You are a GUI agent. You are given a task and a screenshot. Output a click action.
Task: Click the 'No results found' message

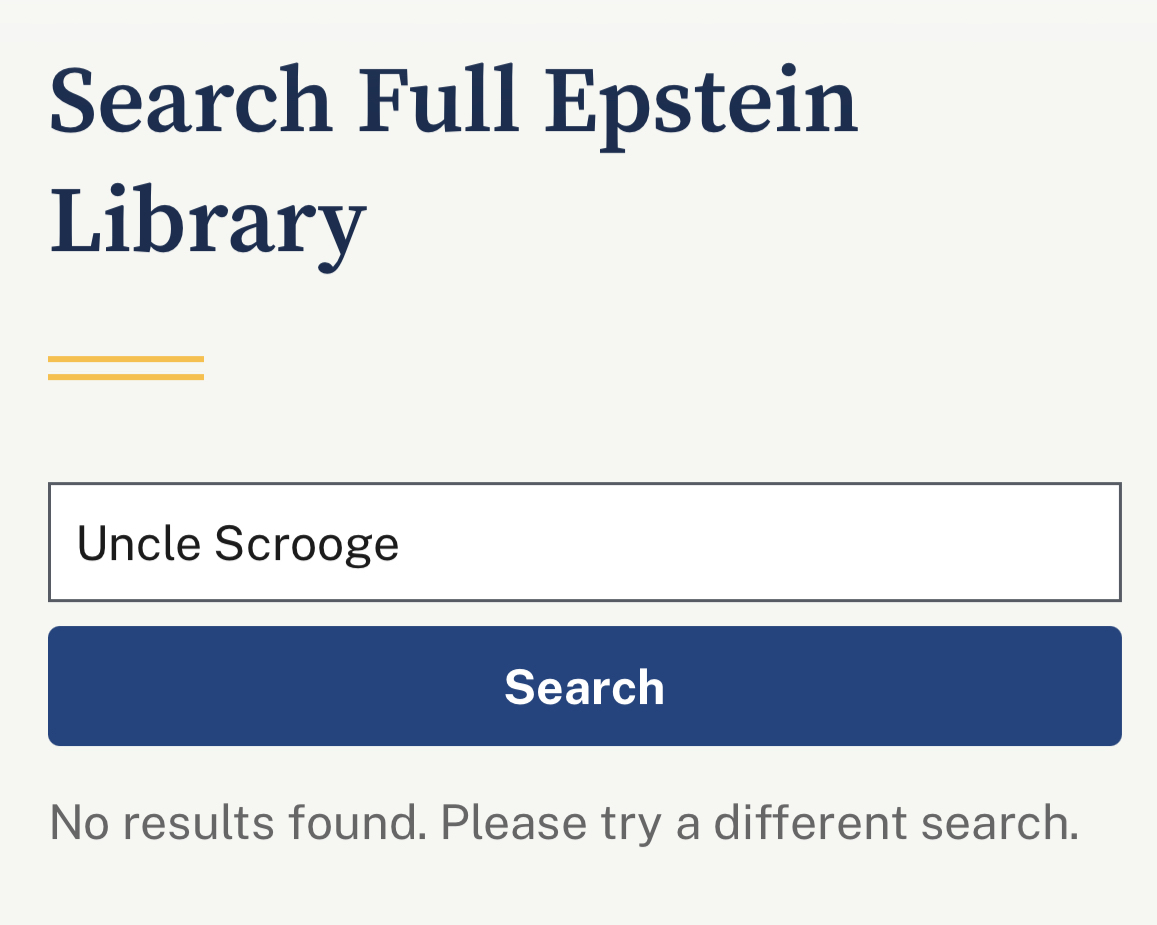(x=563, y=822)
